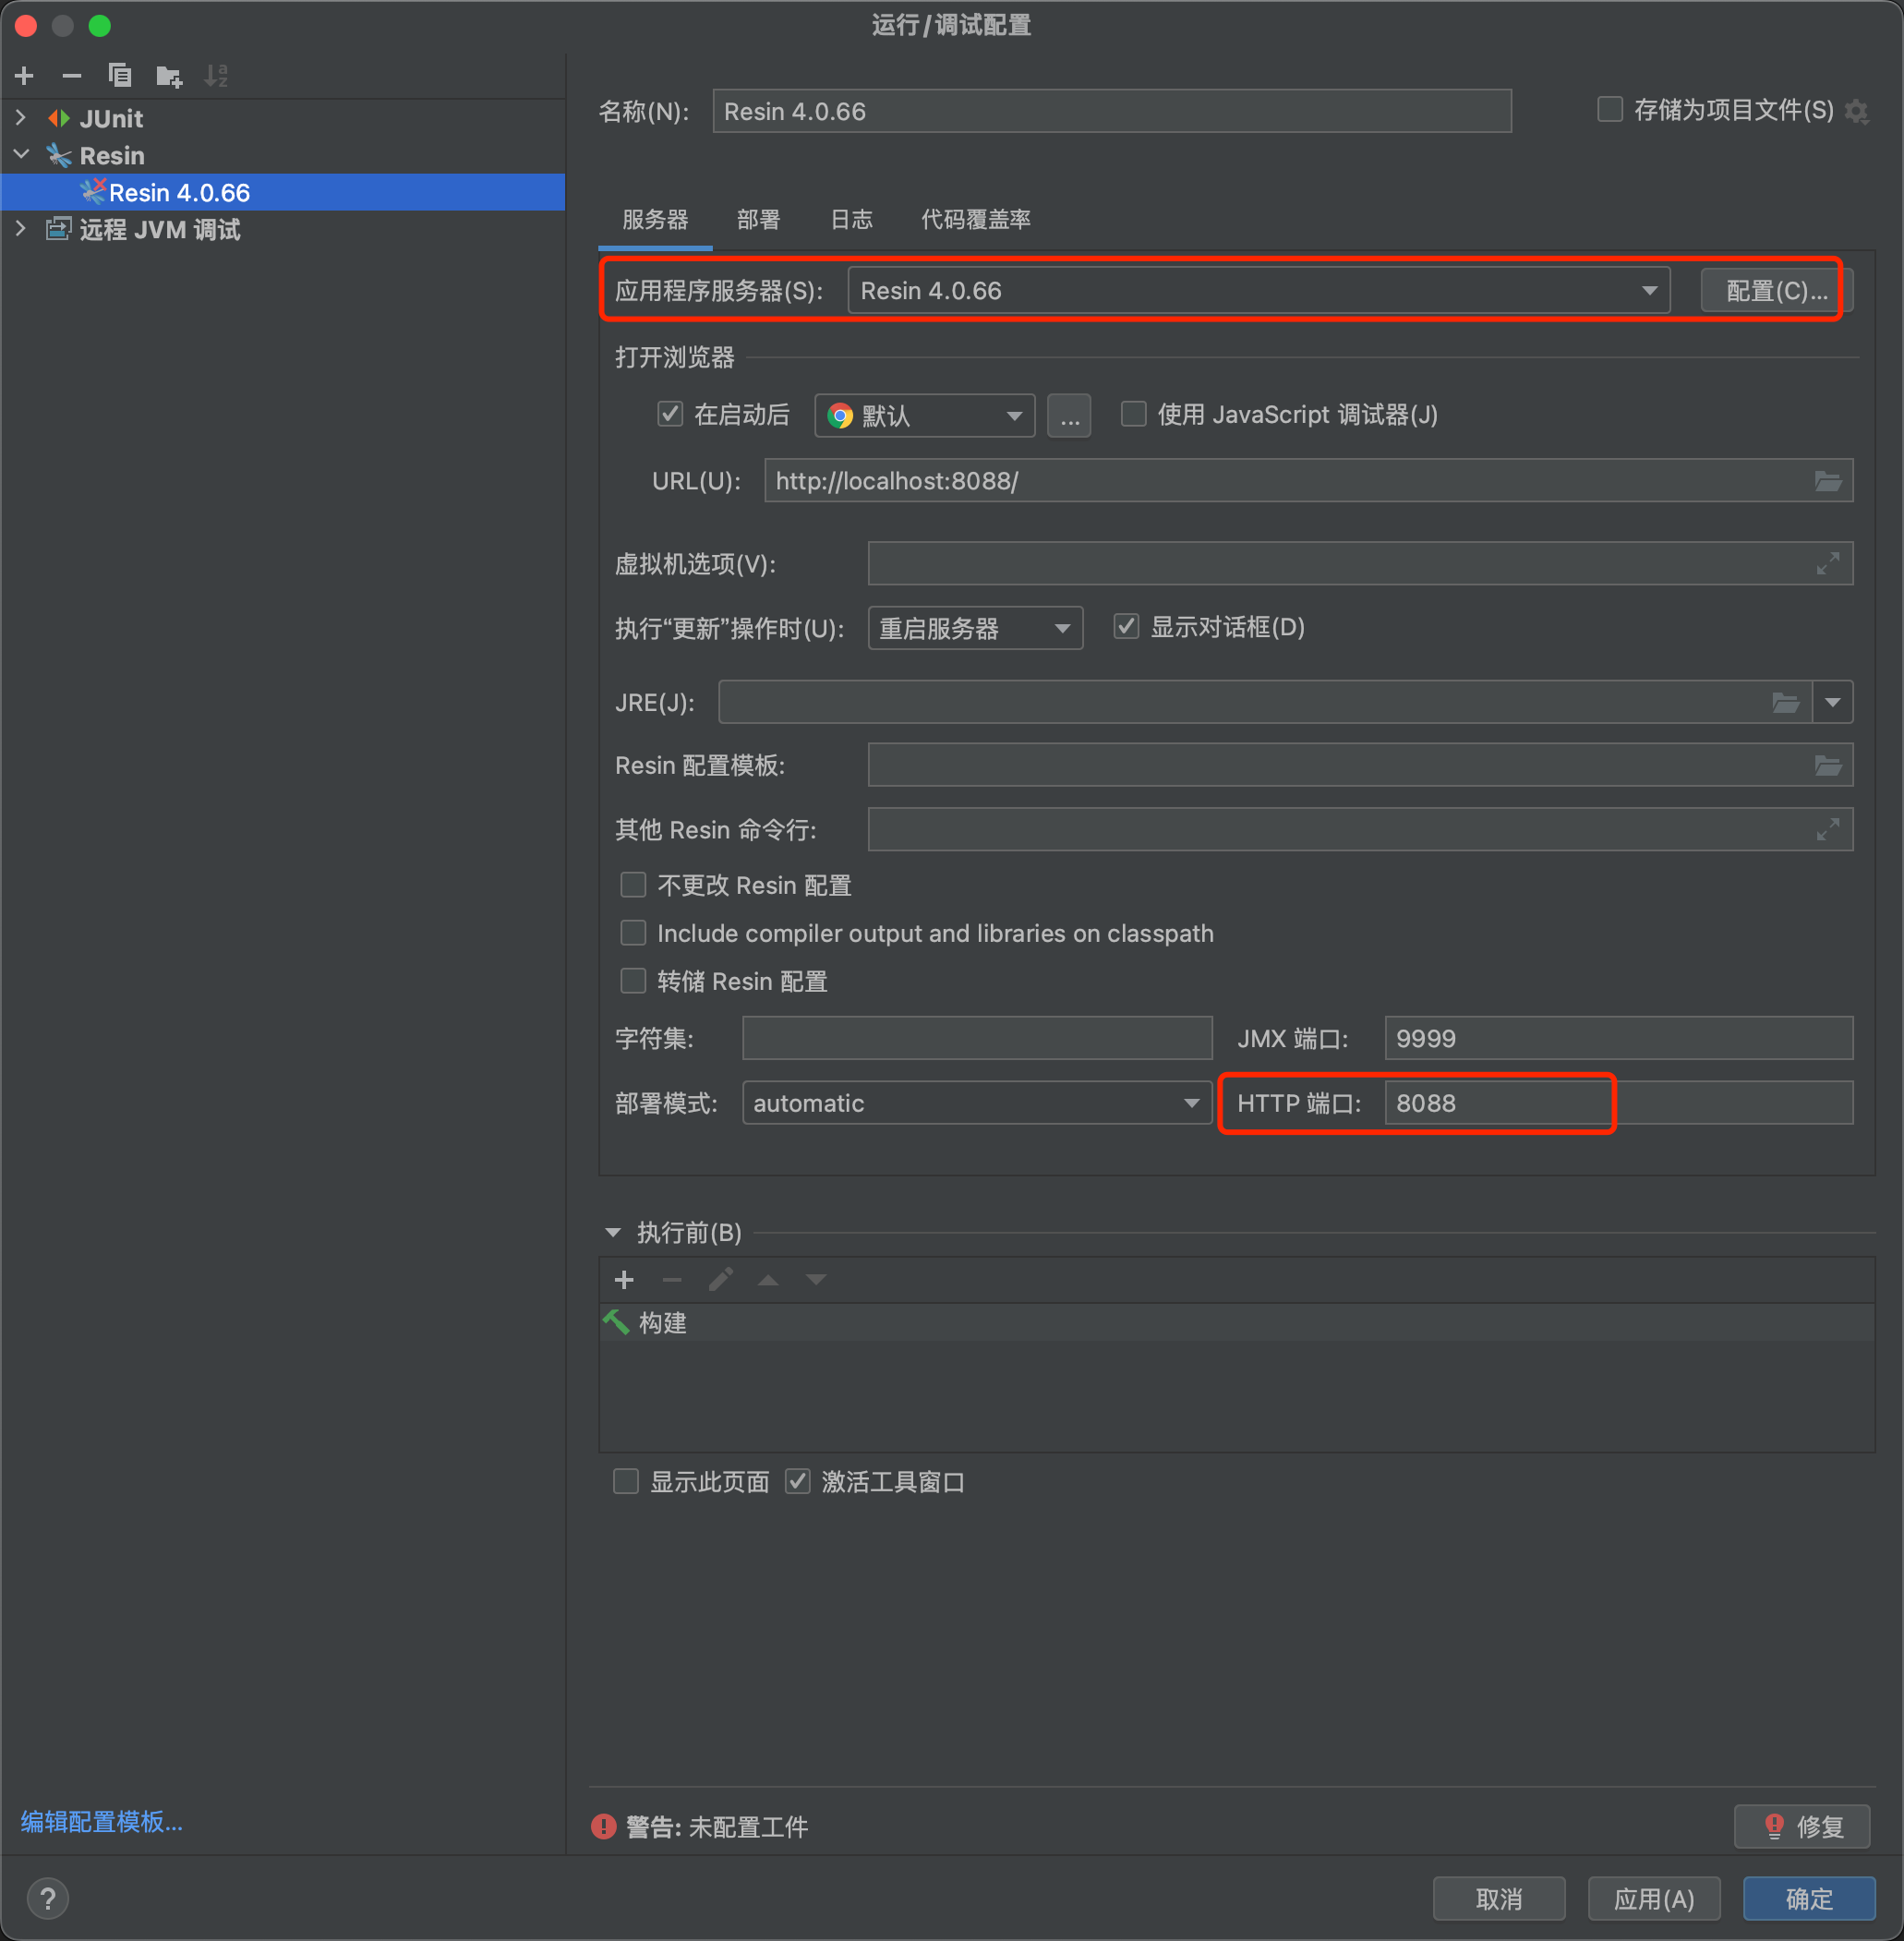
Task: Click the 配置(C)... button
Action: point(1777,291)
